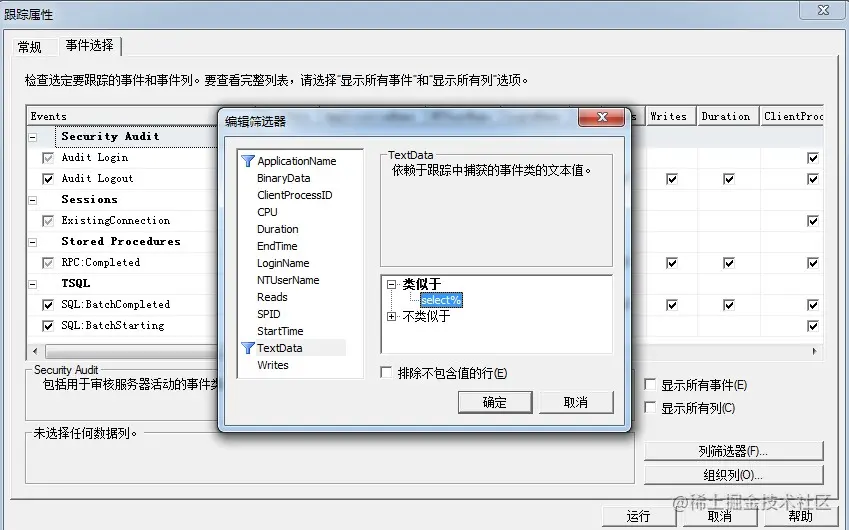Screen dimensions: 849x530
Task: Toggle the Audit Login event checkbox
Action: point(48,158)
